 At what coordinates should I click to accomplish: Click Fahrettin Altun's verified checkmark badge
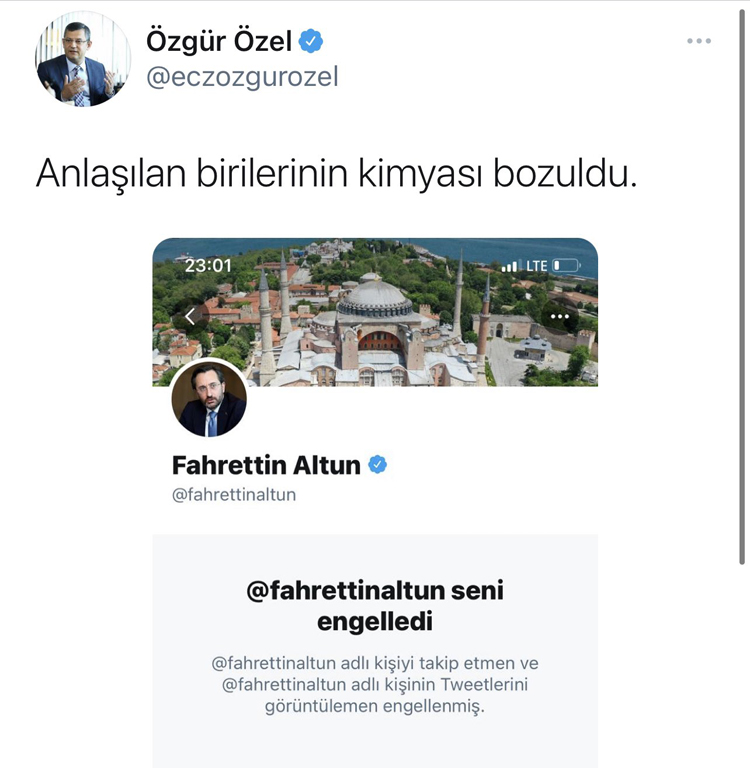click(377, 464)
